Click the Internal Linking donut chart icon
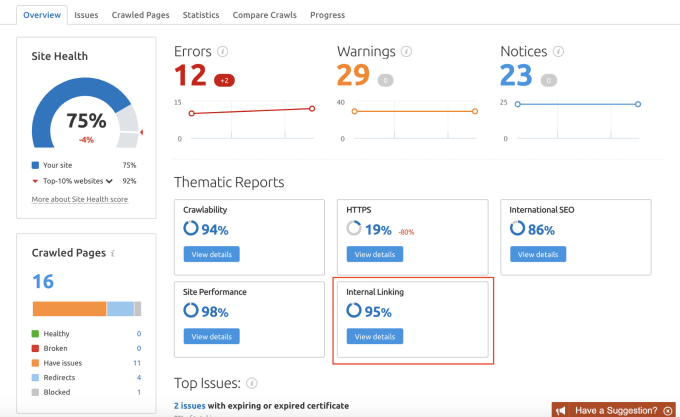The height and width of the screenshot is (417, 680). point(354,310)
